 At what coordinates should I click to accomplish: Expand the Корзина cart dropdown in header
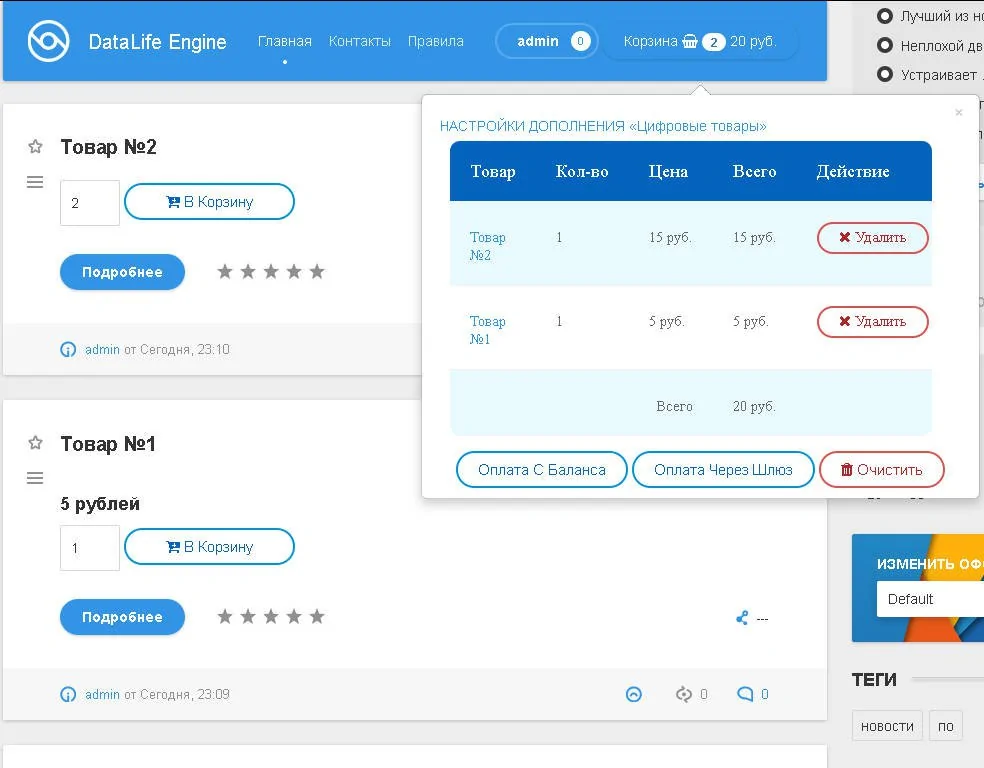click(700, 41)
